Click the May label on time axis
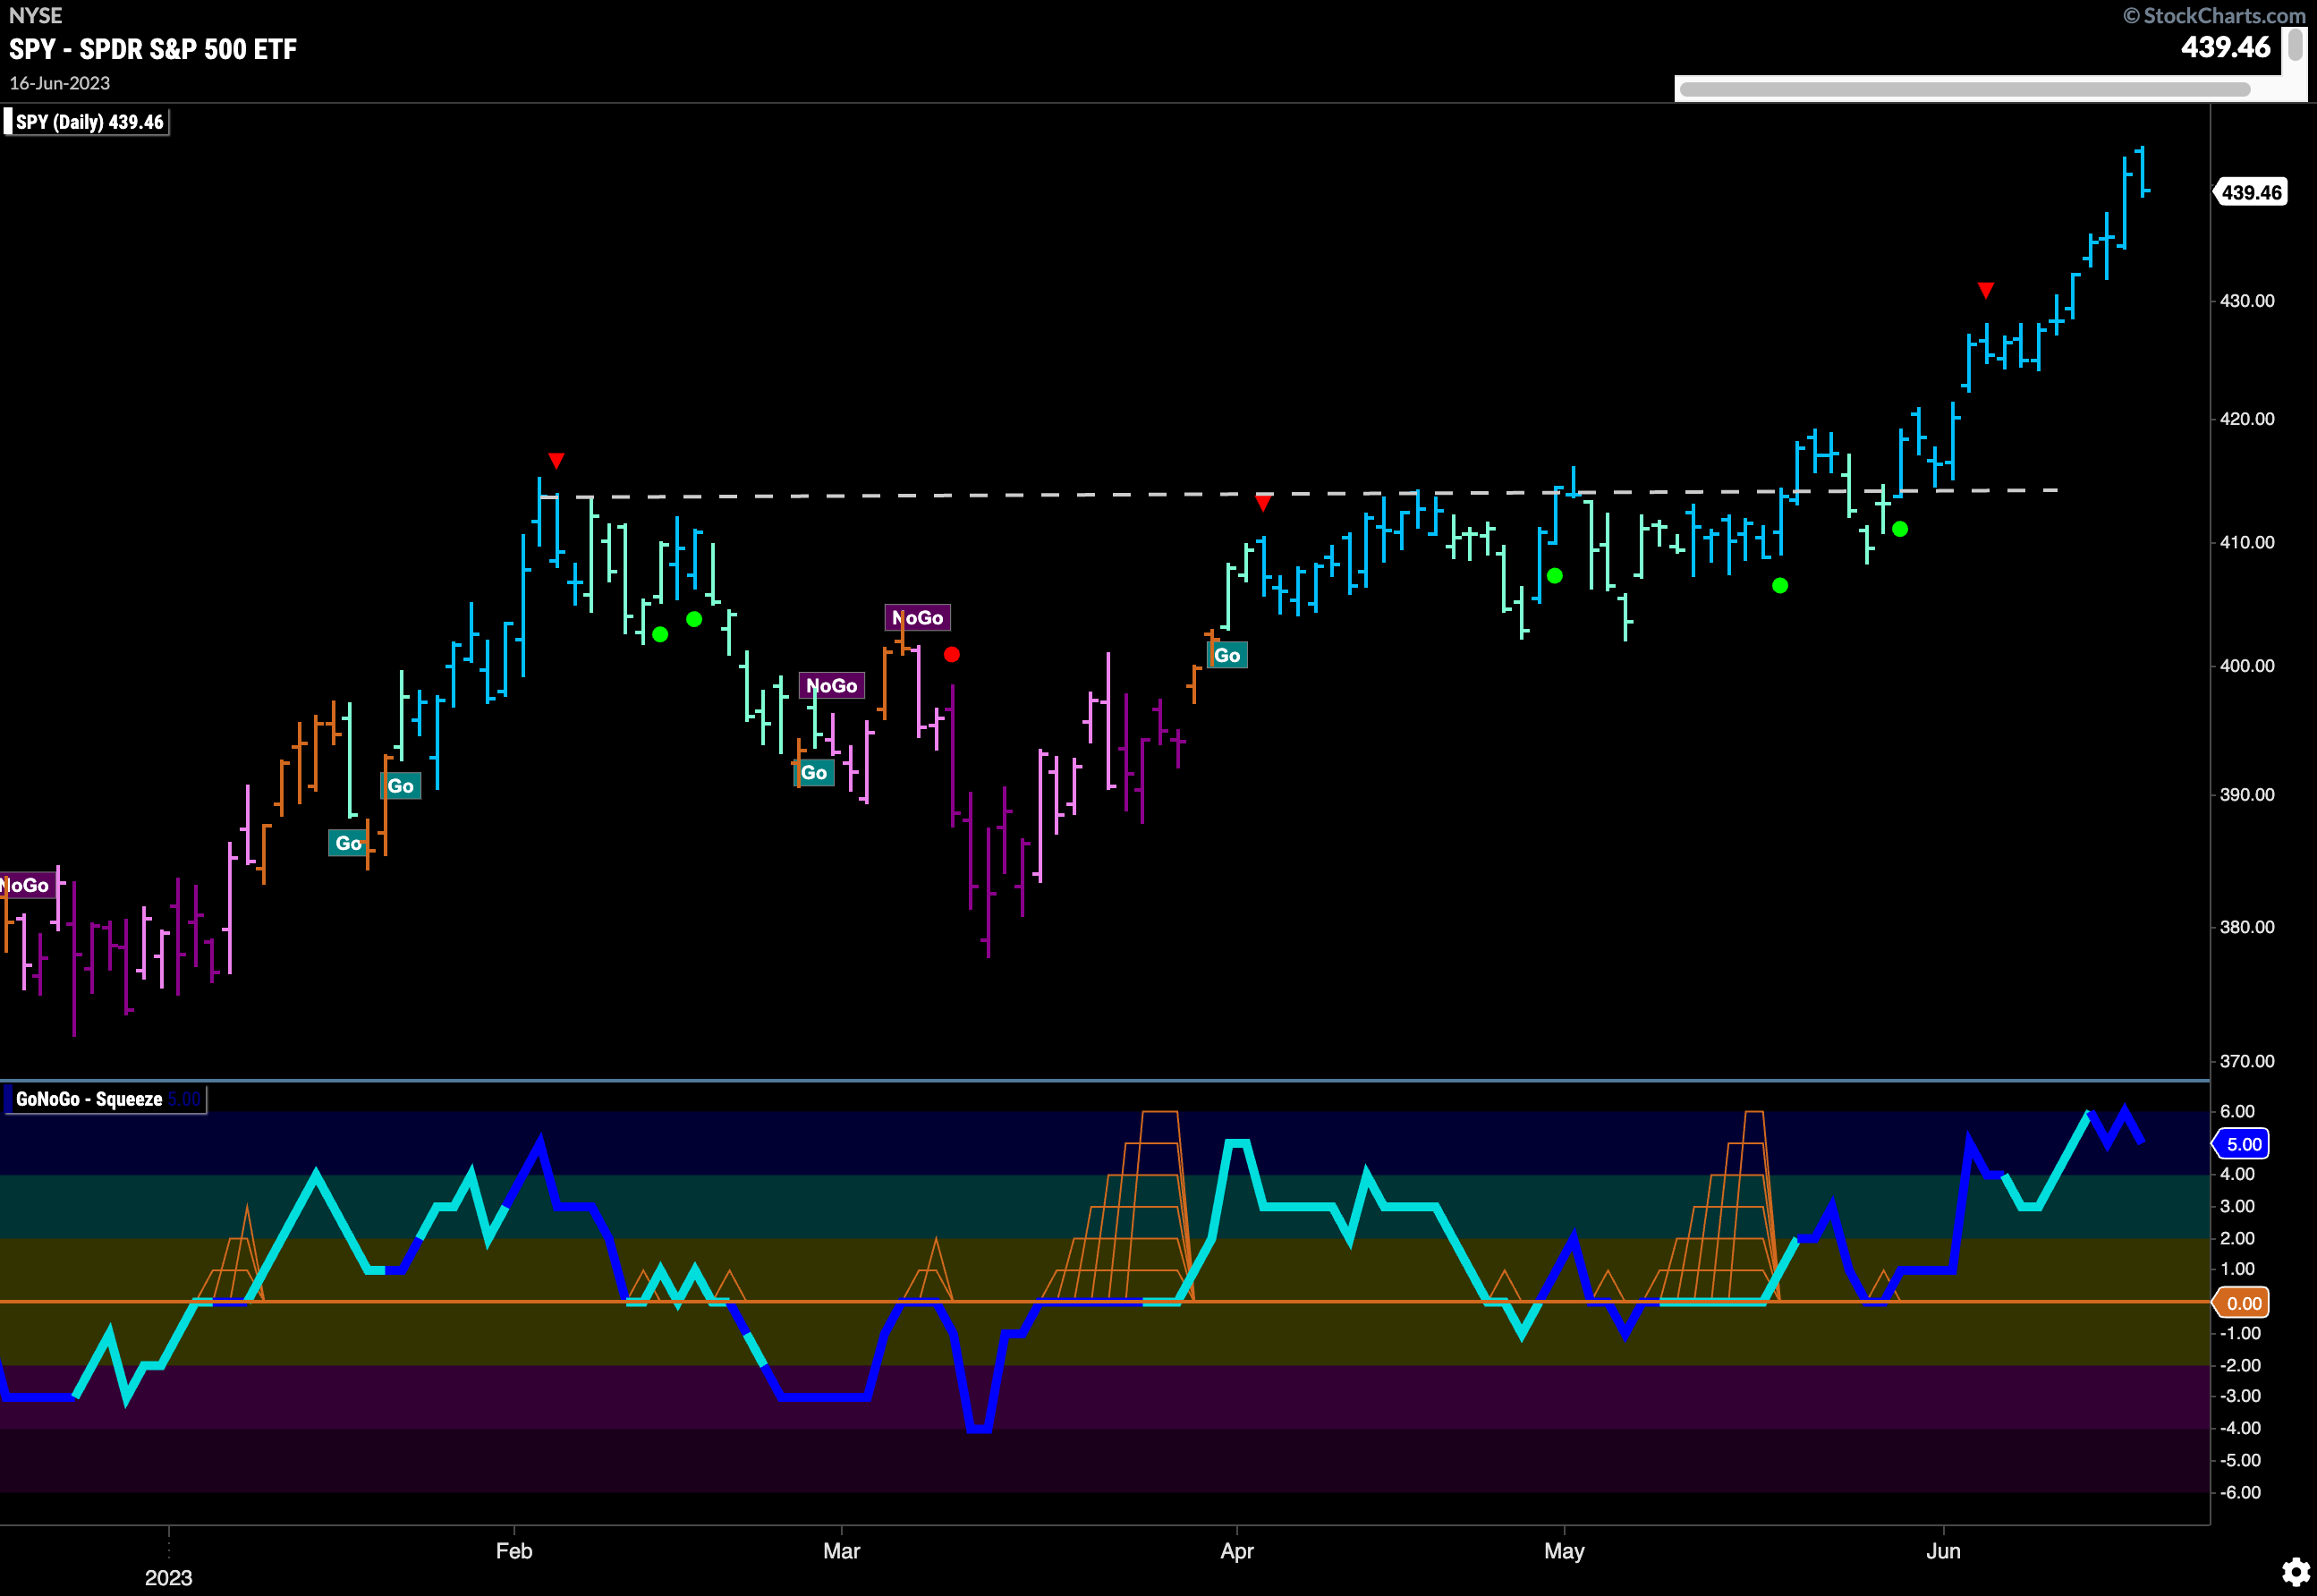The height and width of the screenshot is (1596, 2317). pyautogui.click(x=1564, y=1551)
